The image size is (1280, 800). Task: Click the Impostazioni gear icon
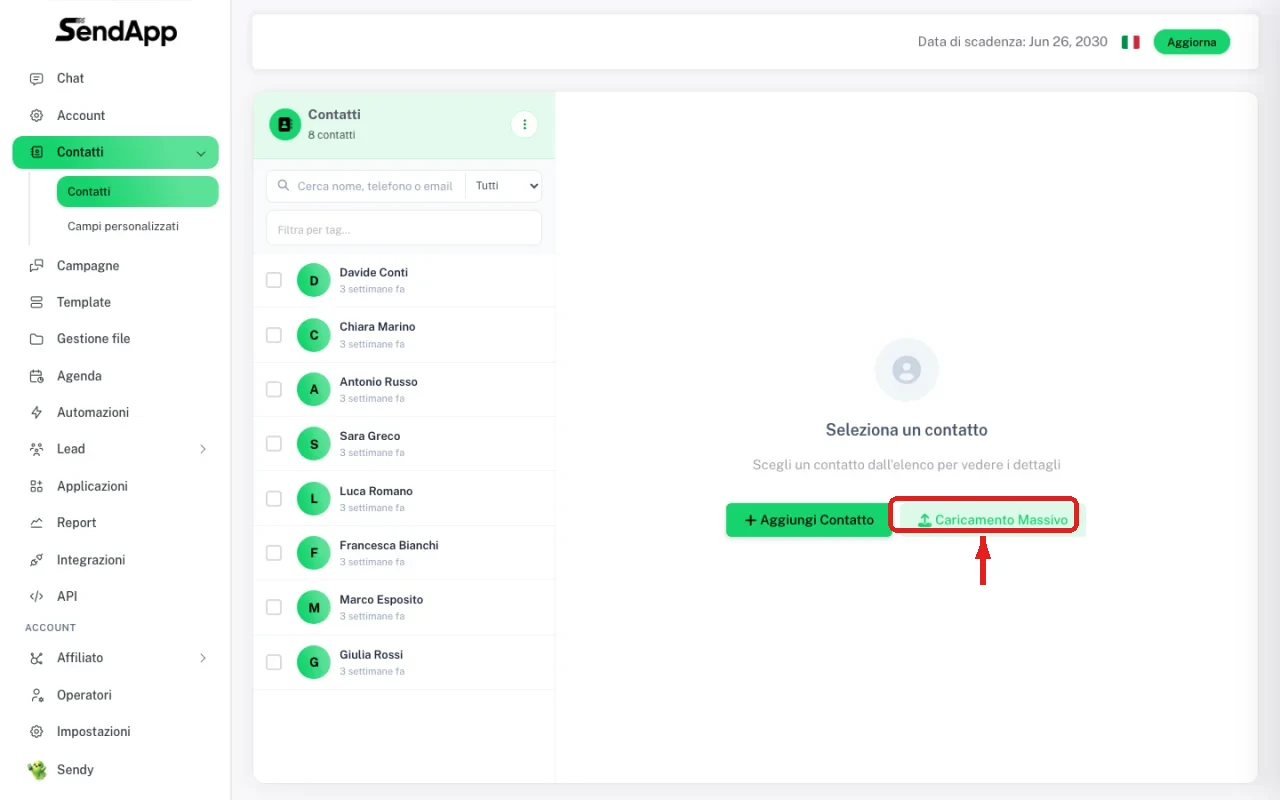coord(37,732)
